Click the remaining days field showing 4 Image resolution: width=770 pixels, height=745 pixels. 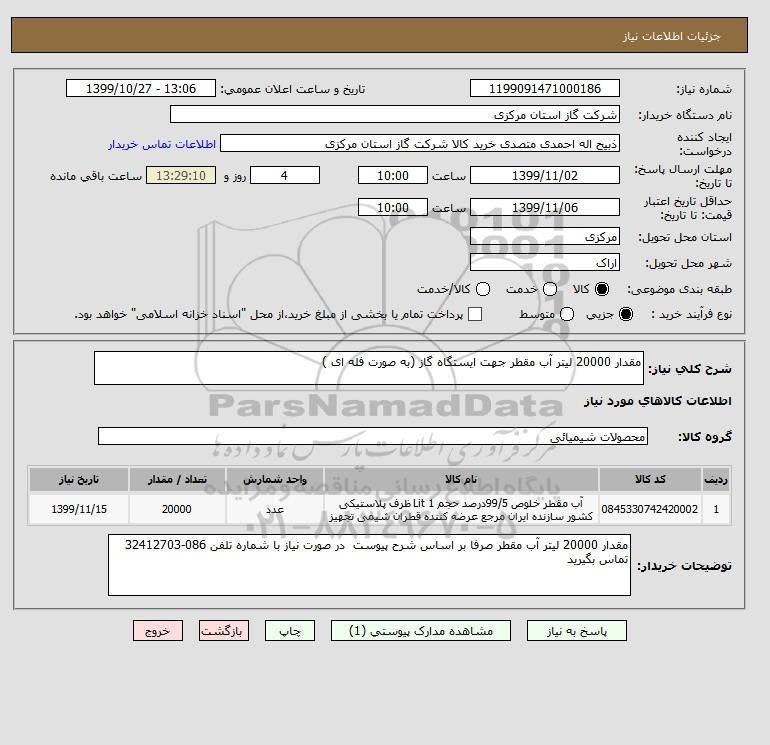(x=285, y=175)
